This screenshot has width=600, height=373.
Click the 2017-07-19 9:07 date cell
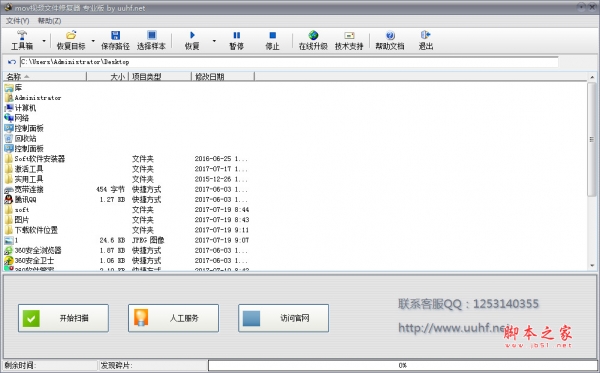(222, 240)
